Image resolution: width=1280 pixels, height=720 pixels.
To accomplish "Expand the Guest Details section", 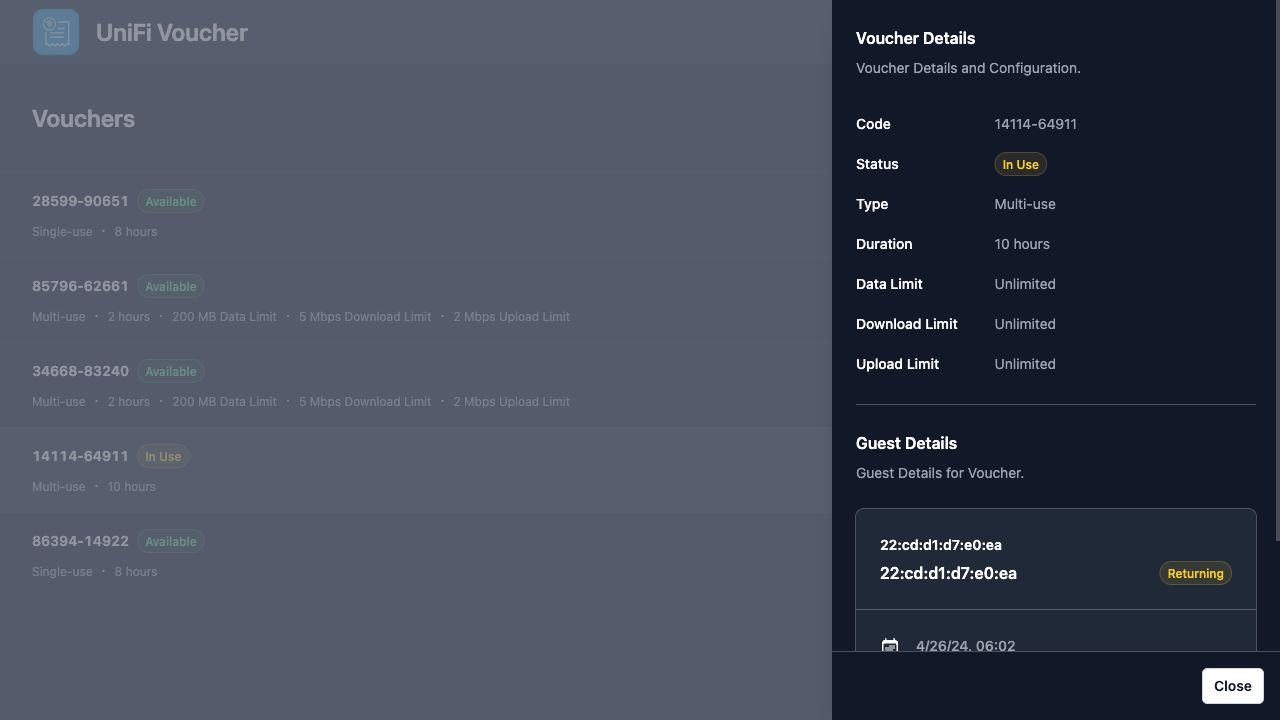I will coord(906,443).
